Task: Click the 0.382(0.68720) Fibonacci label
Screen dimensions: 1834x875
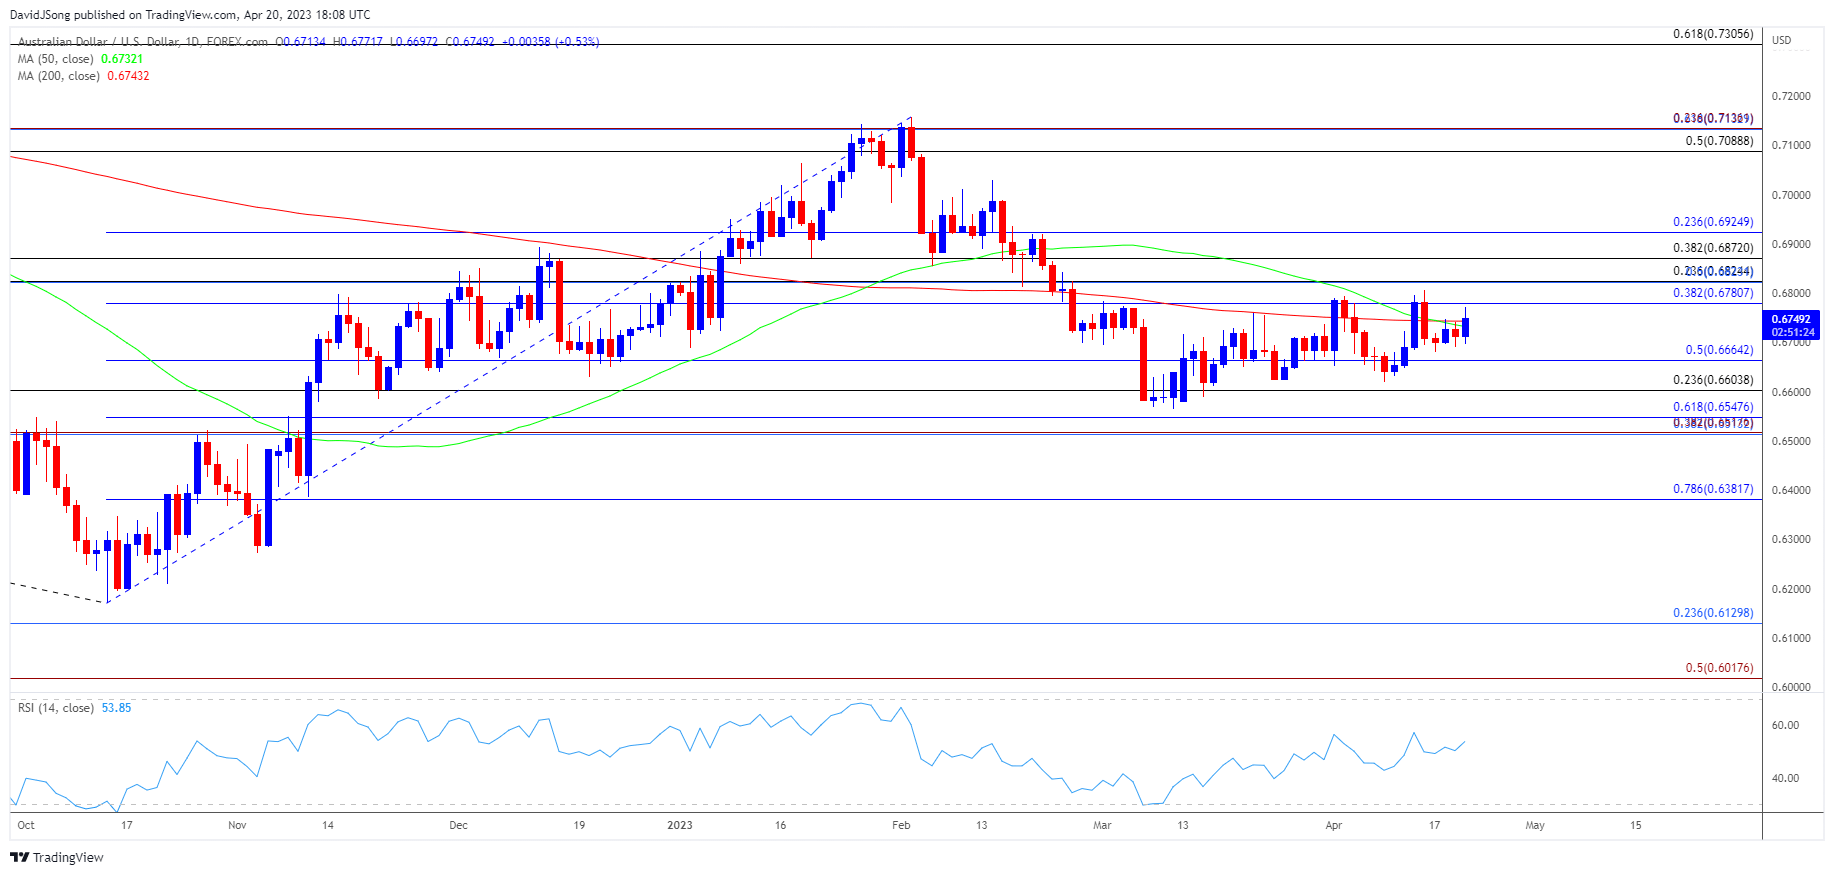Action: click(x=1713, y=248)
